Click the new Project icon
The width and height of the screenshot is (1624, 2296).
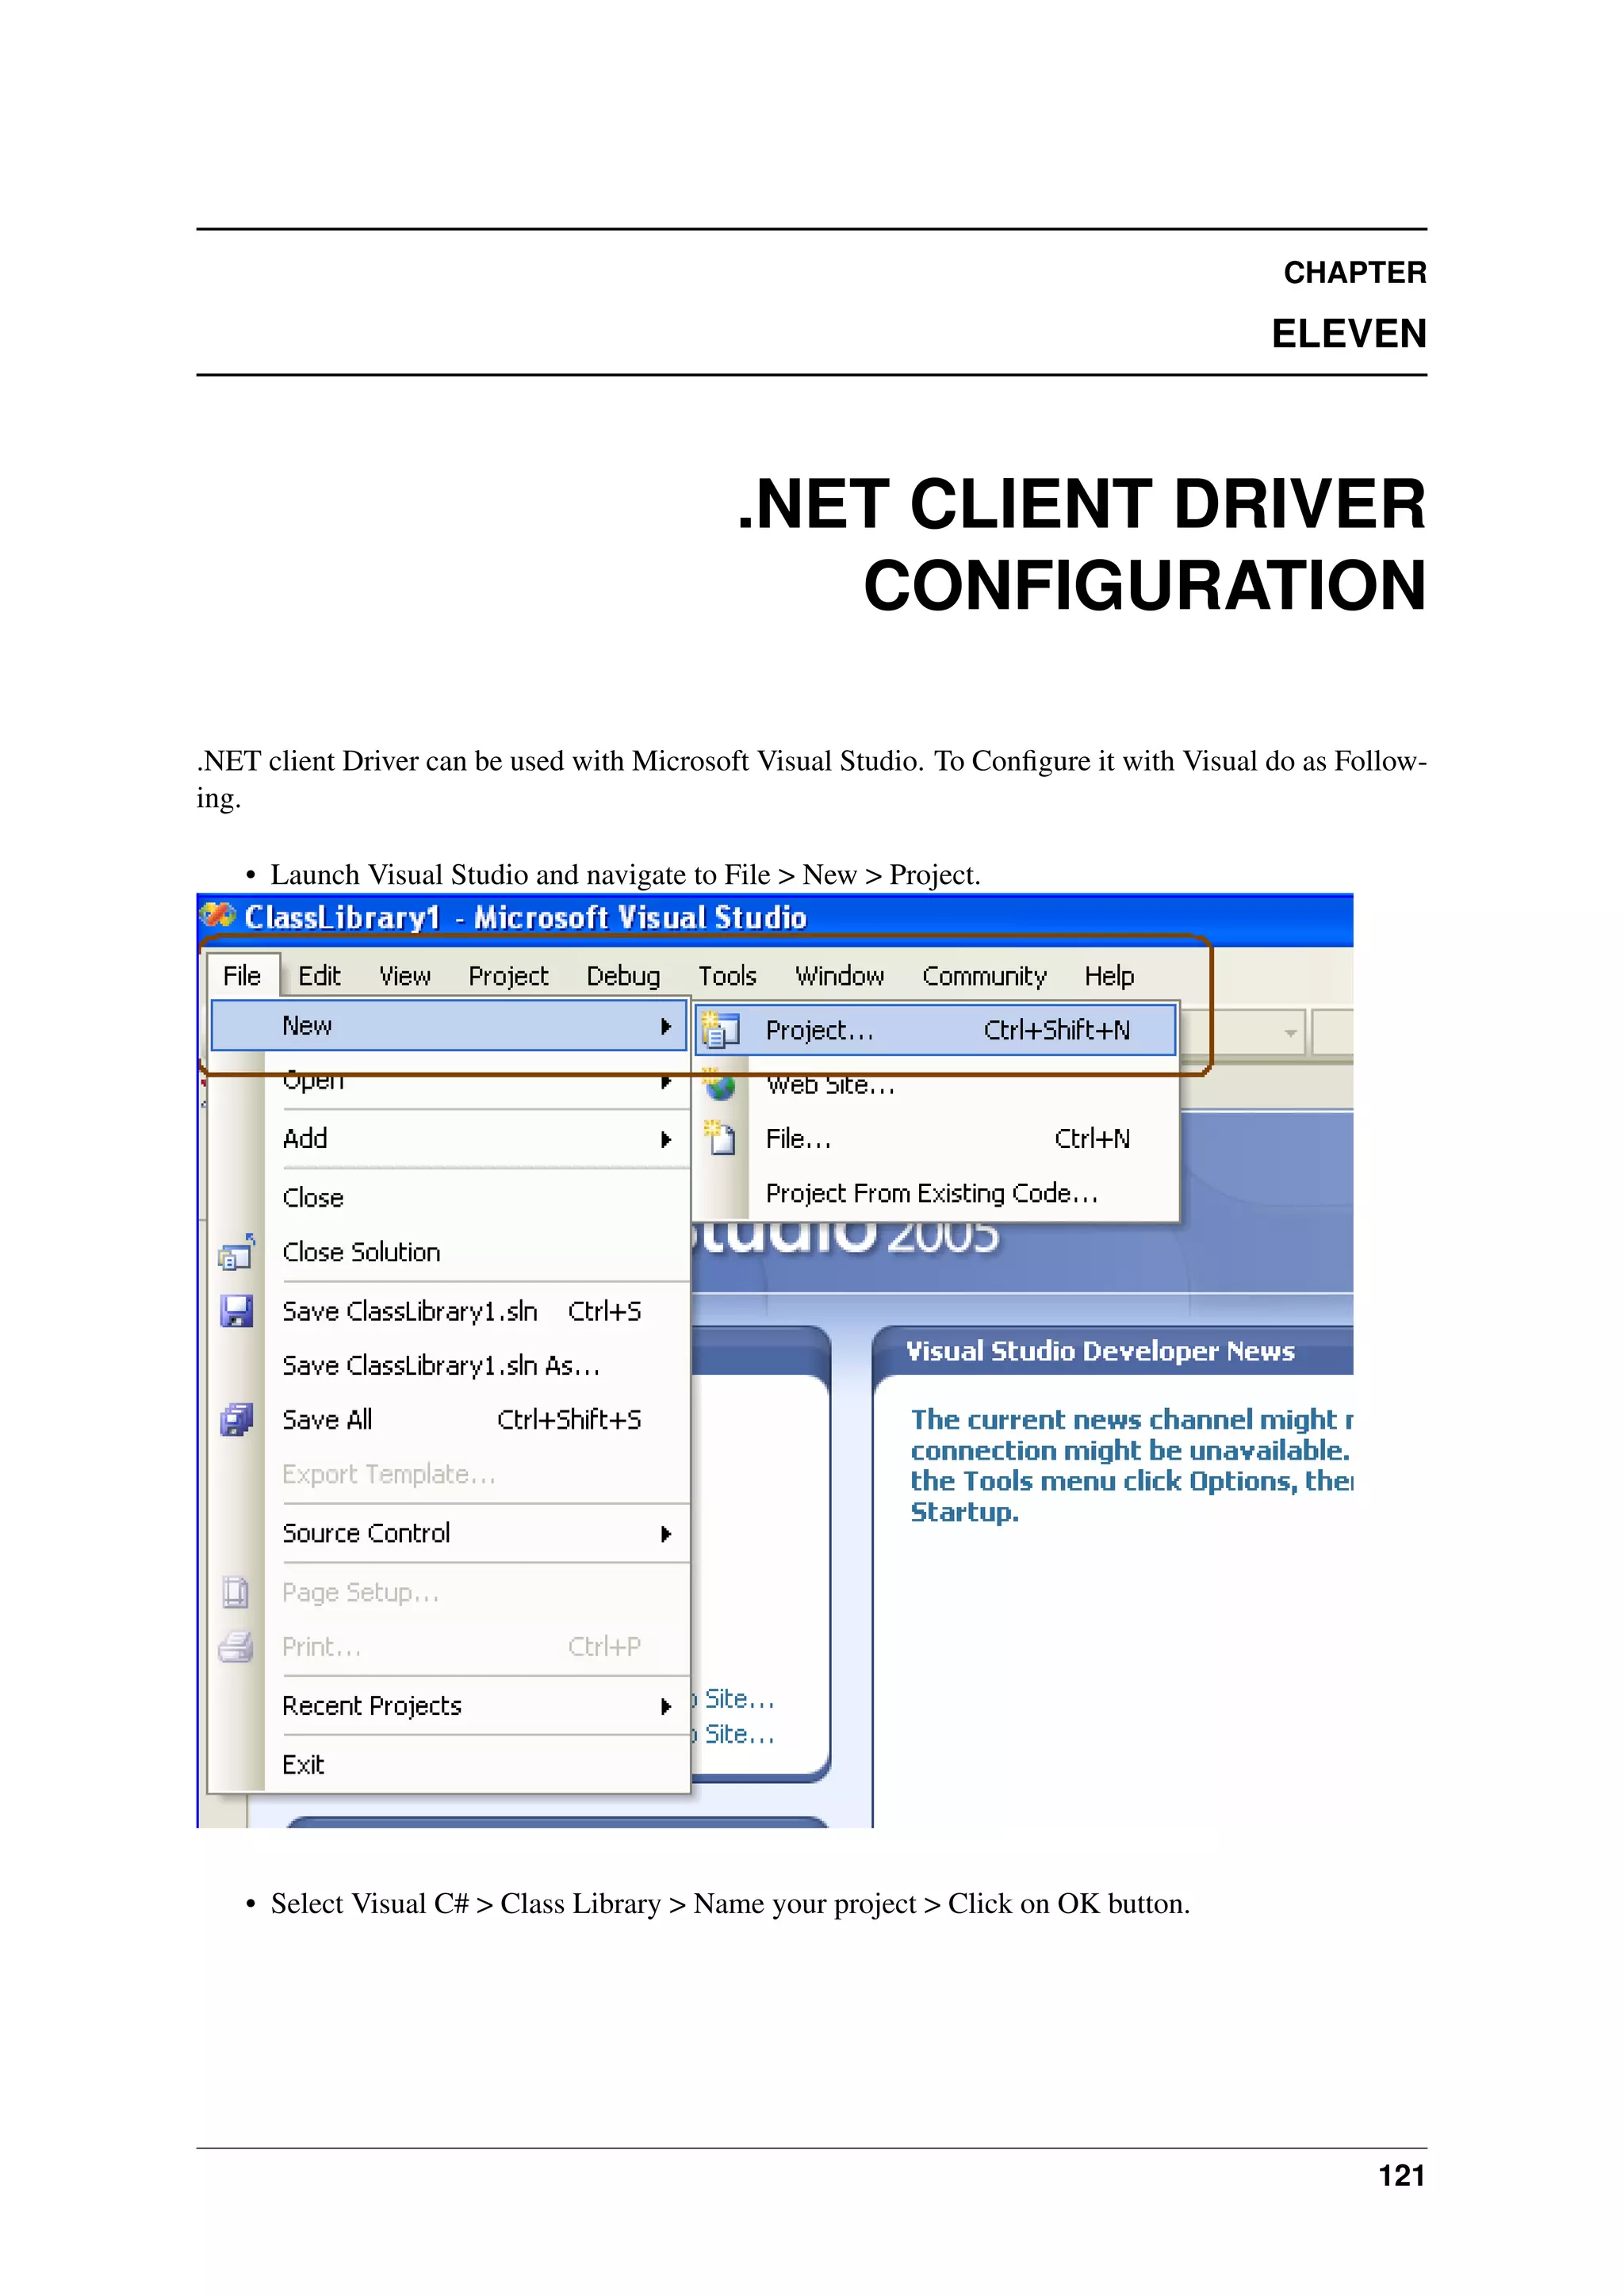pos(720,1030)
